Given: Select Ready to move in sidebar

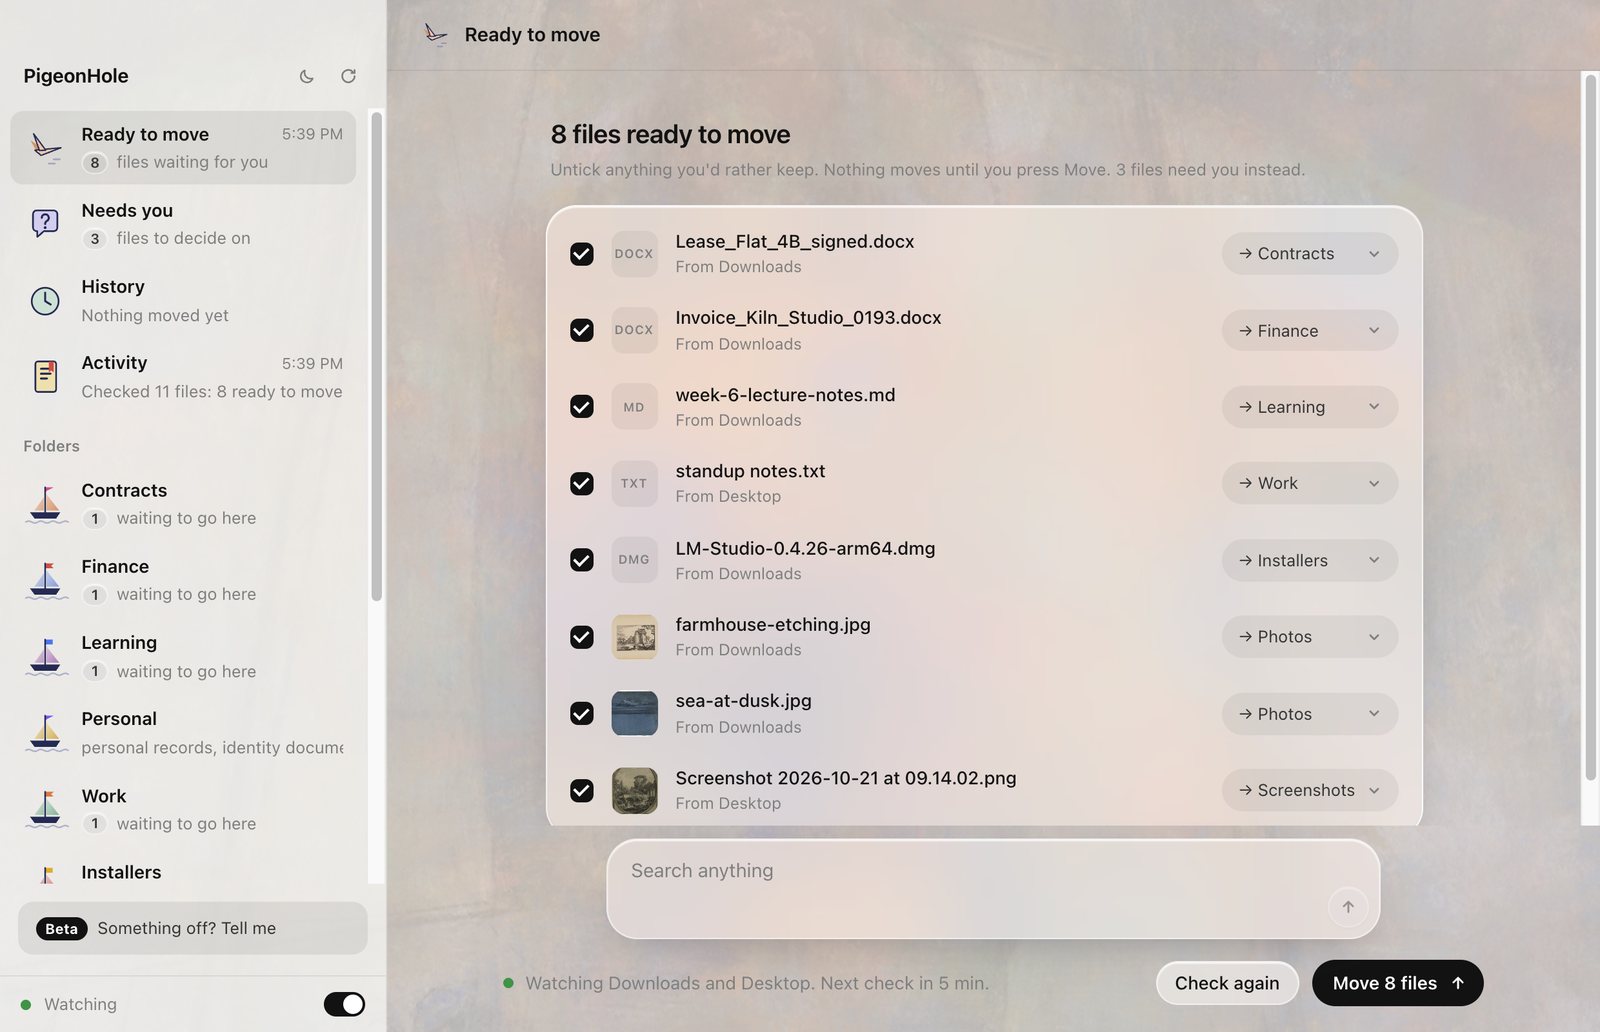Looking at the screenshot, I should coord(183,148).
